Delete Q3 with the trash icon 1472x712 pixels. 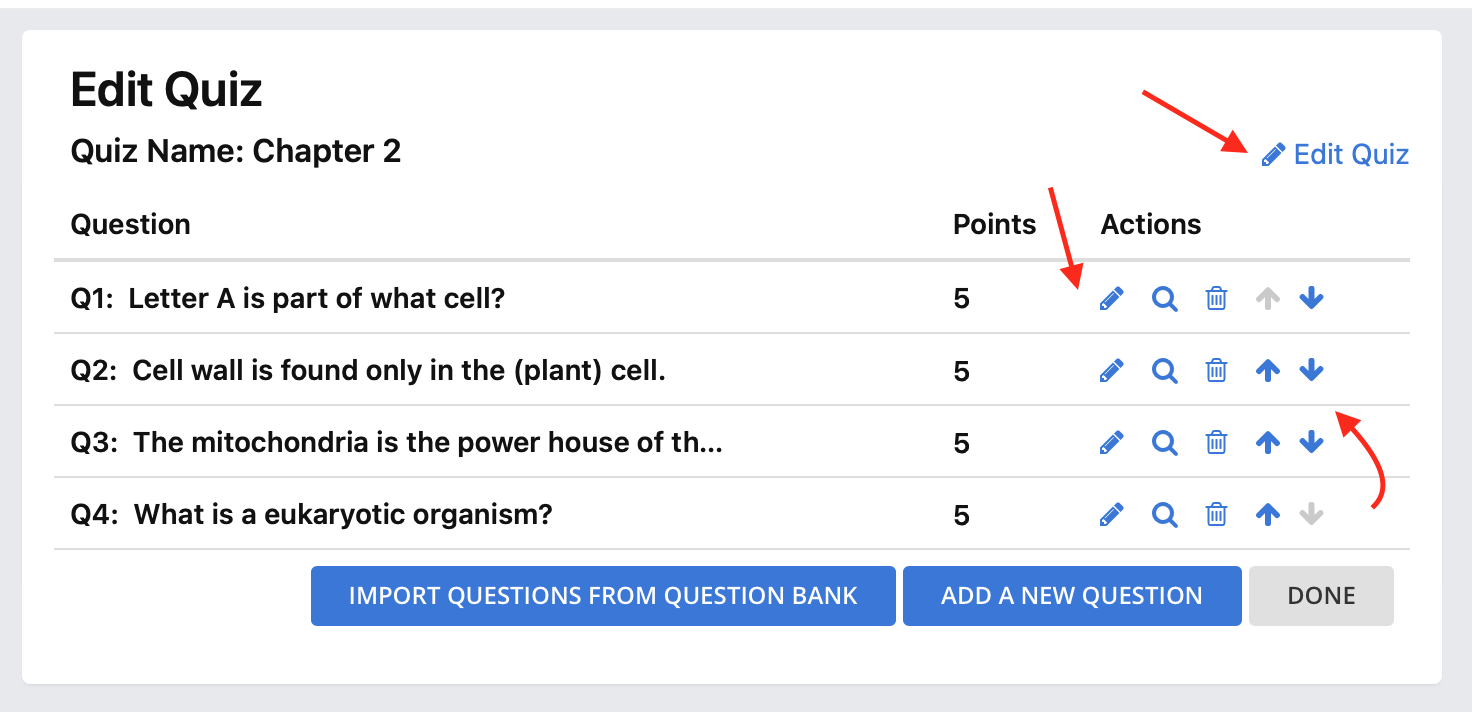pos(1216,442)
